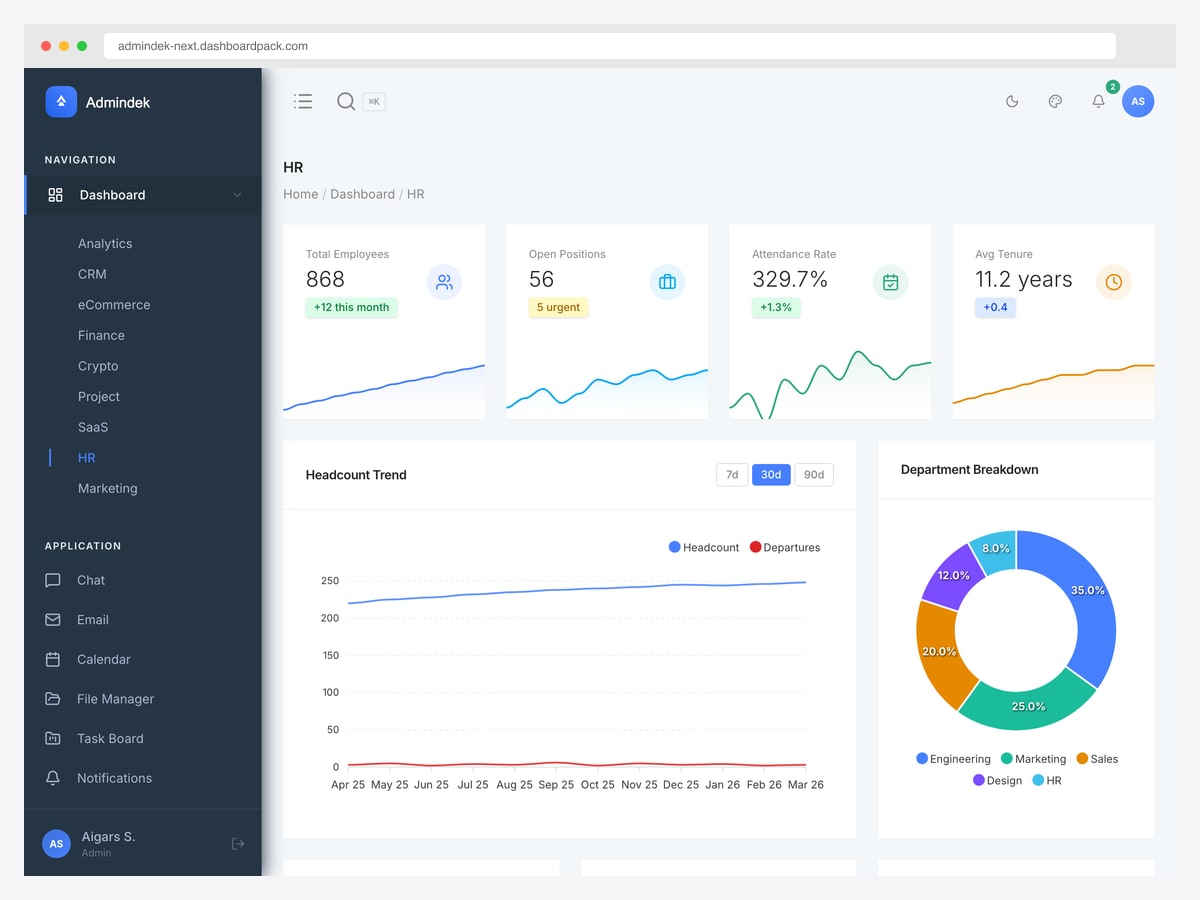Toggle the Sales legend item

tap(1097, 759)
